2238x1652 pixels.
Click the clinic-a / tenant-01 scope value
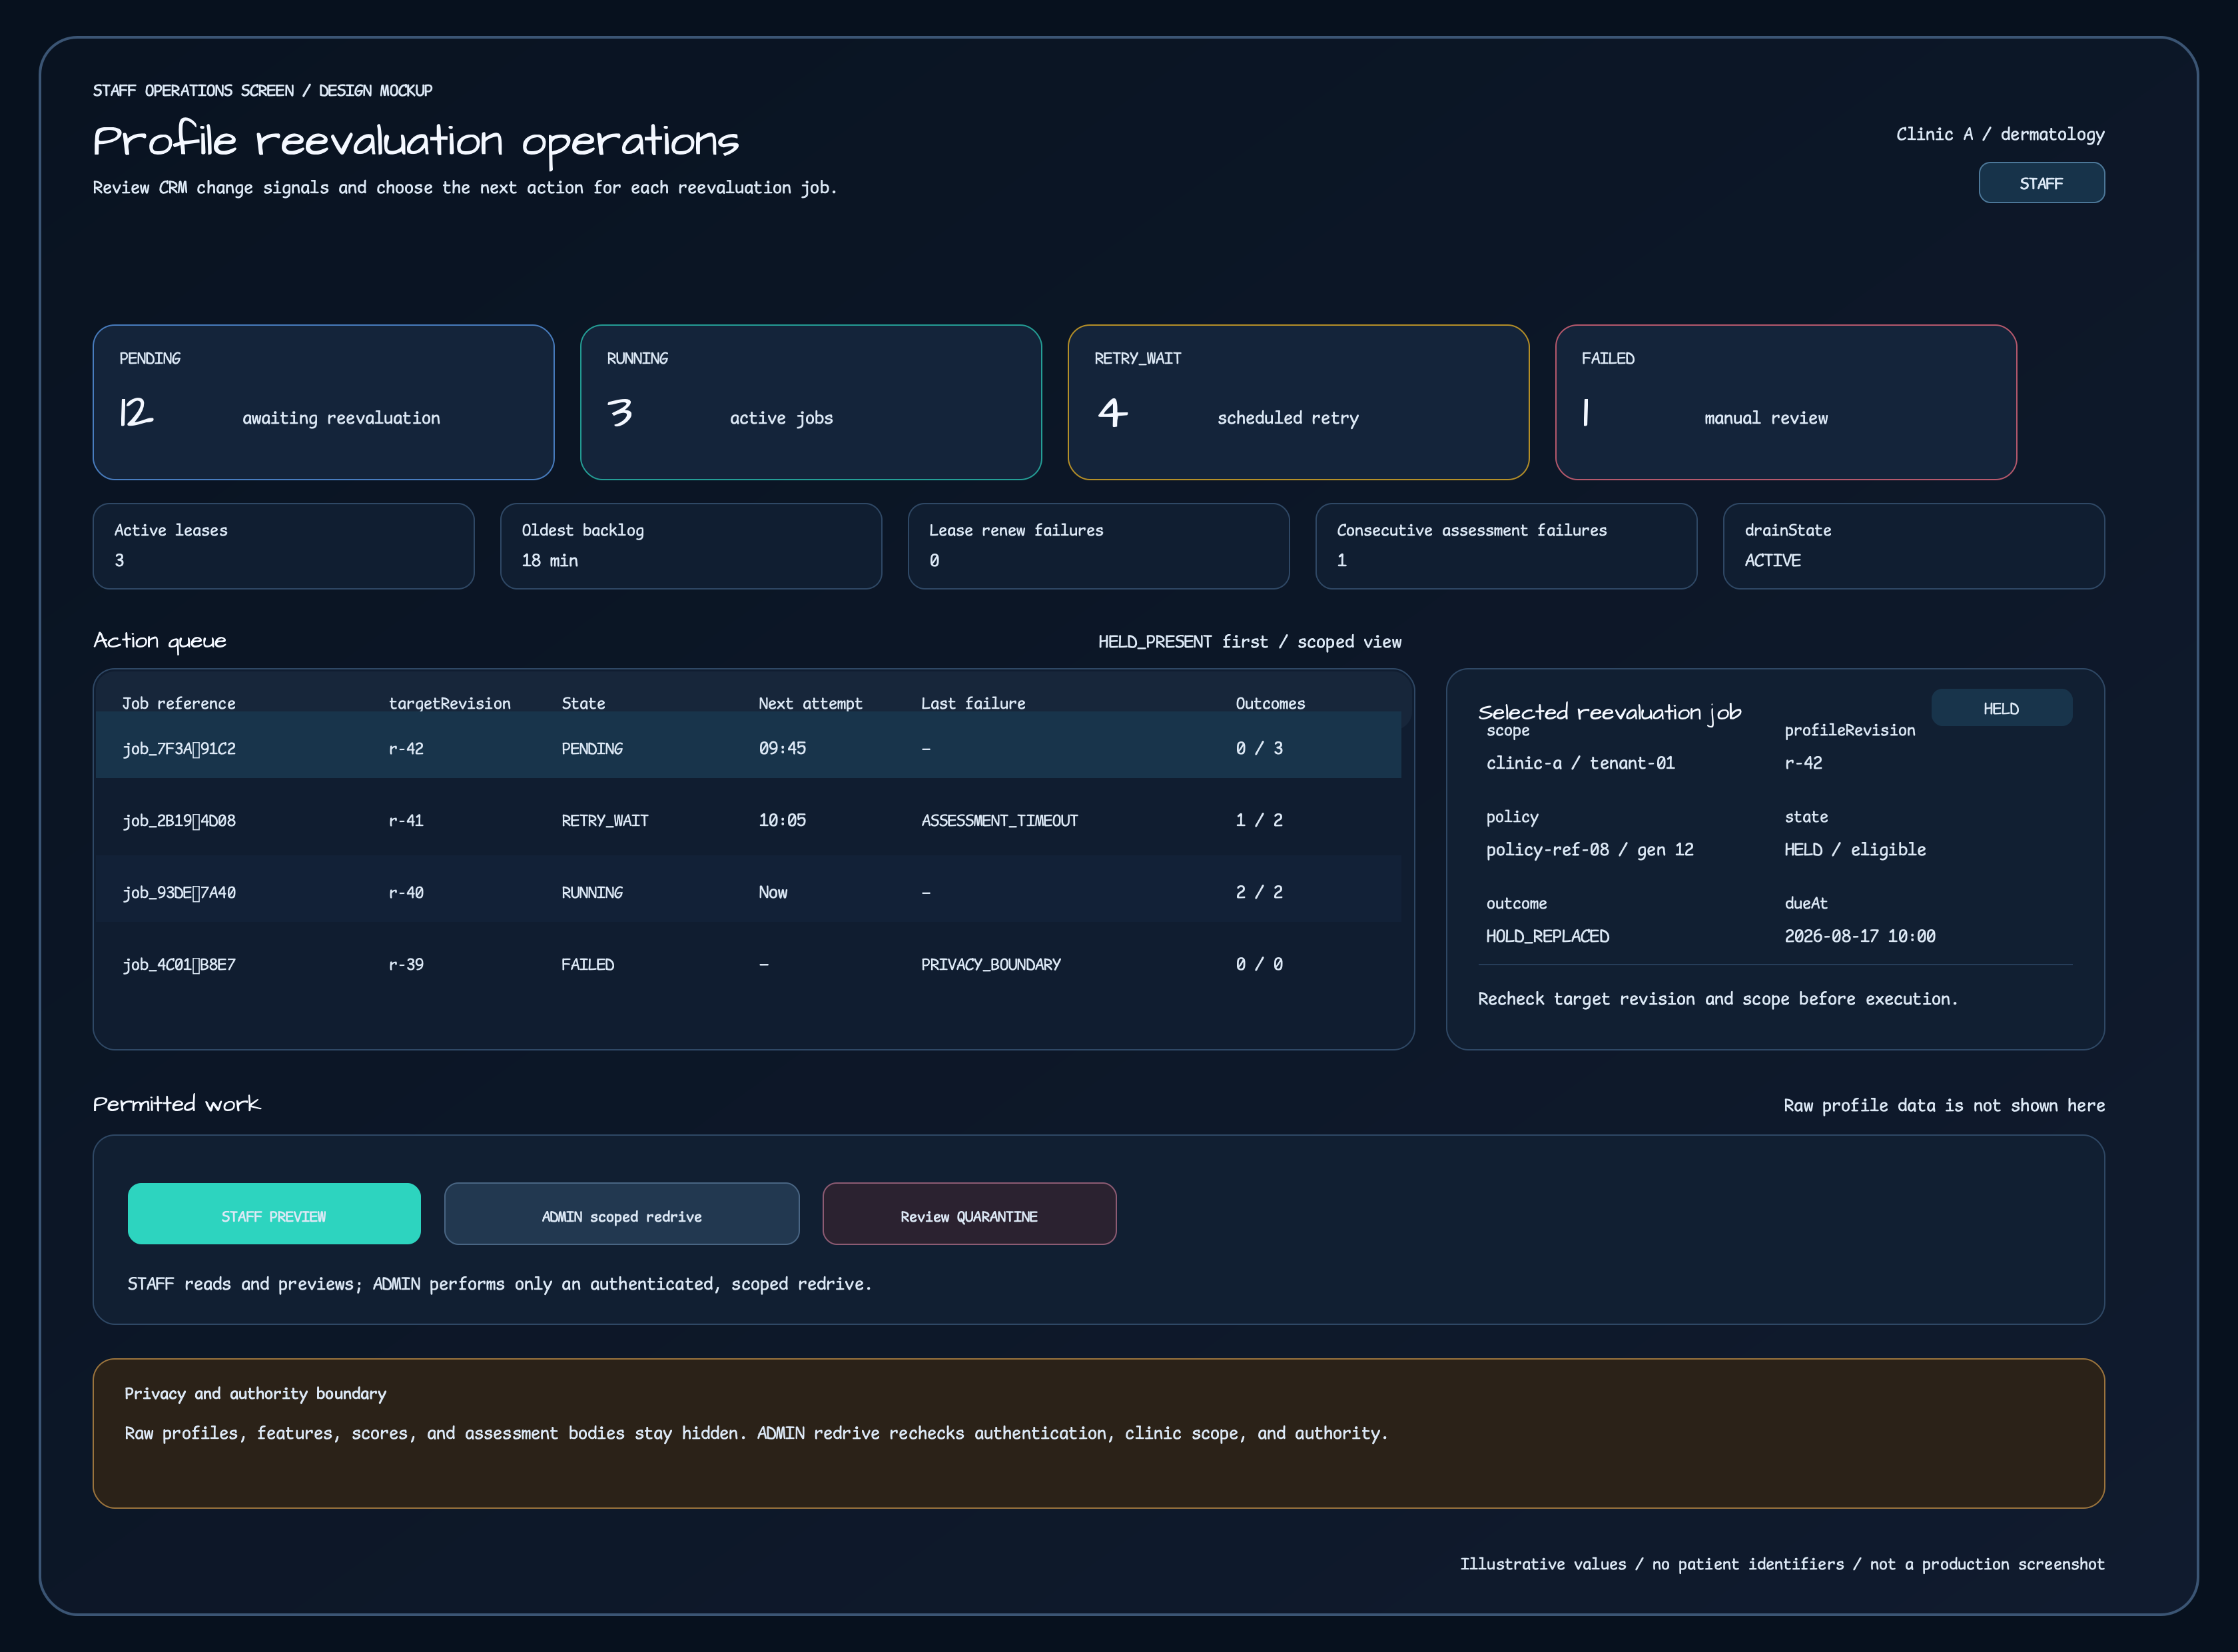(1580, 763)
